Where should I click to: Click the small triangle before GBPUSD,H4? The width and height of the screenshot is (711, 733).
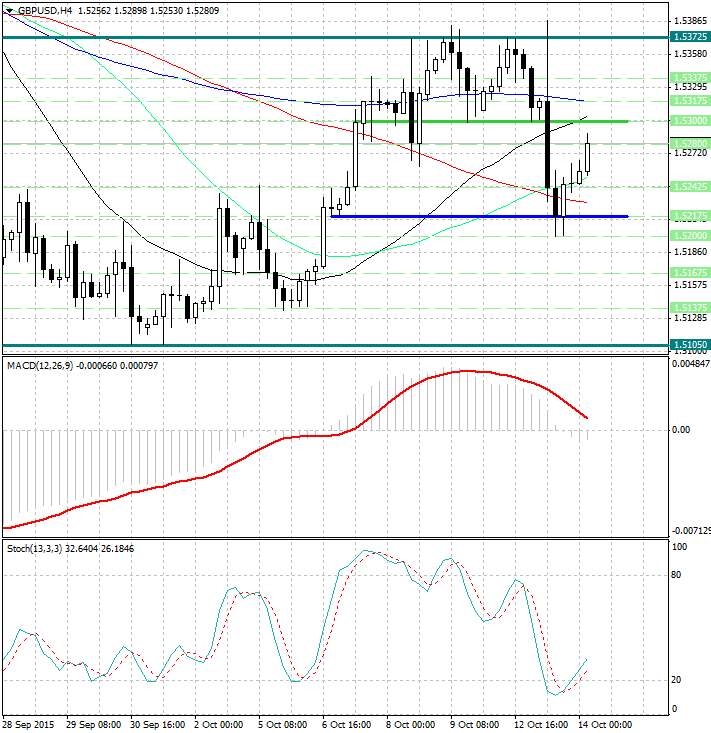pyautogui.click(x=9, y=11)
